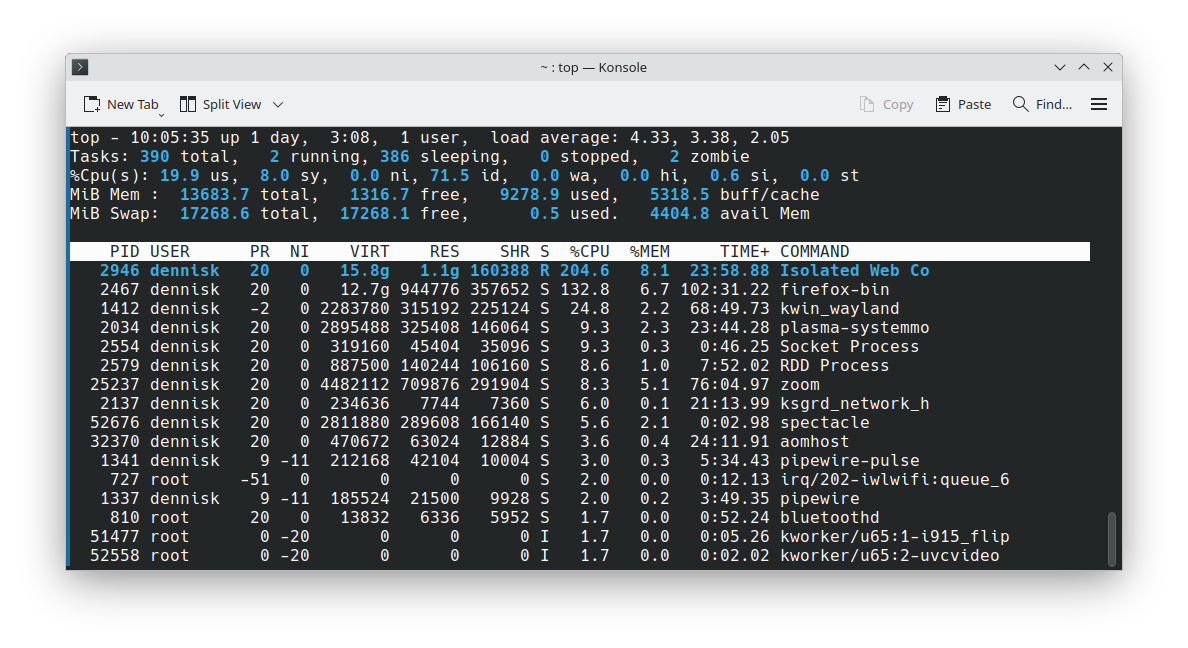Paste clipboard contents using the Paste icon
This screenshot has height=648, width=1188.
(942, 104)
